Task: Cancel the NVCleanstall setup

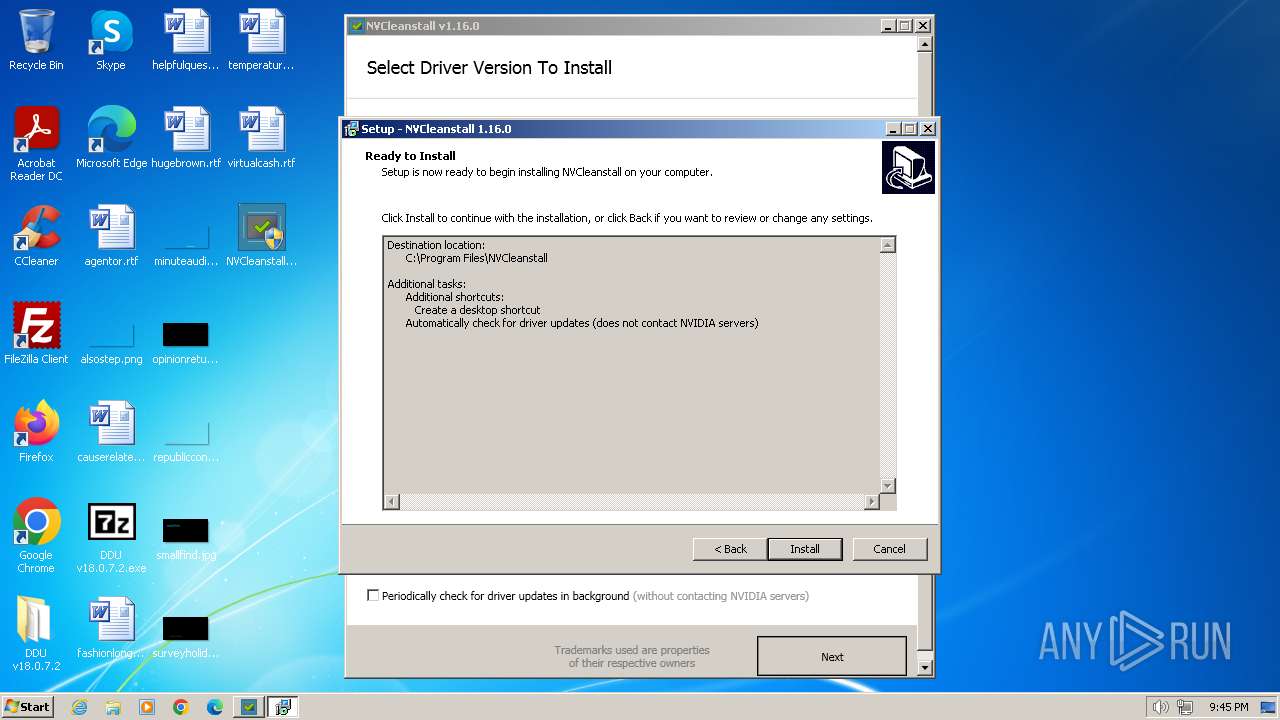Action: [889, 549]
